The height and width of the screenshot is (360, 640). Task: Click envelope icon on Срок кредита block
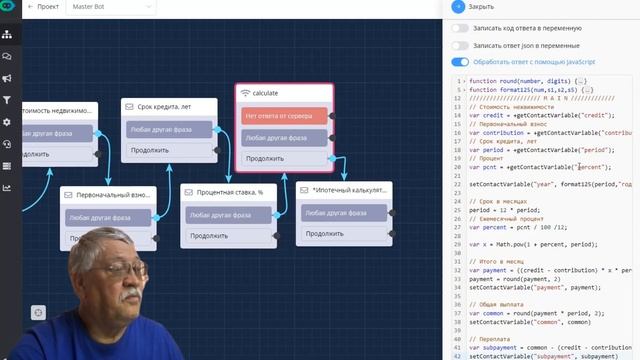tap(129, 107)
